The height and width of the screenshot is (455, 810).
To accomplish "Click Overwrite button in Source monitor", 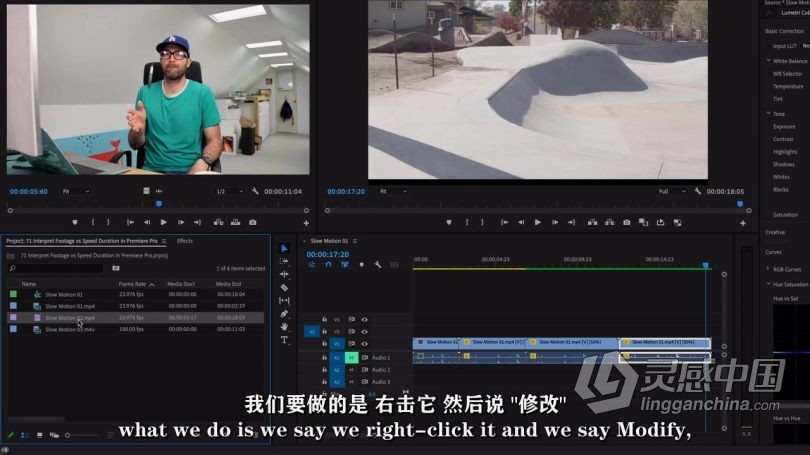I will tap(236, 222).
